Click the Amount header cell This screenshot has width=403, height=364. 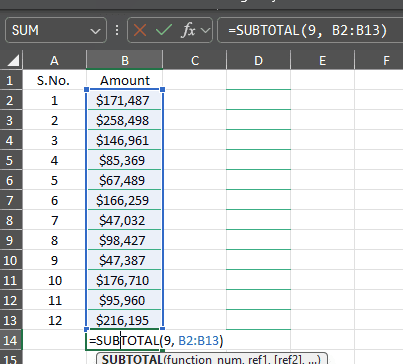(x=125, y=80)
